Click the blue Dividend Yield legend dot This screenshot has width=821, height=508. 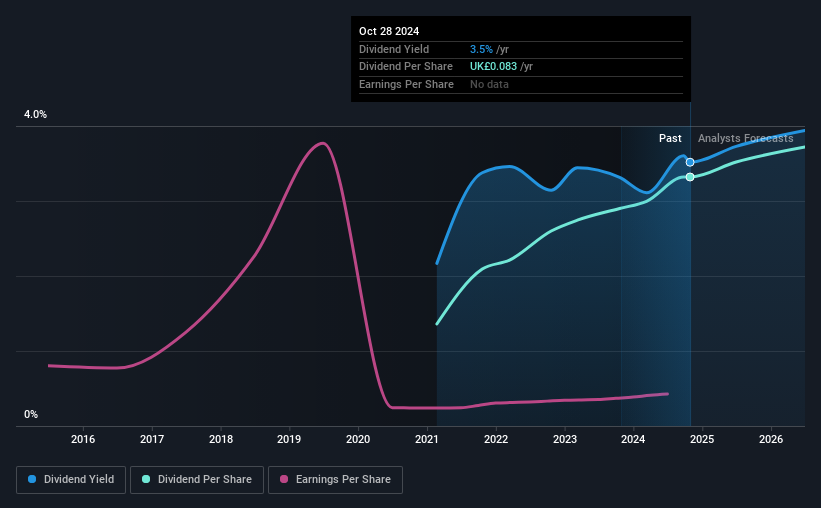[x=32, y=479]
